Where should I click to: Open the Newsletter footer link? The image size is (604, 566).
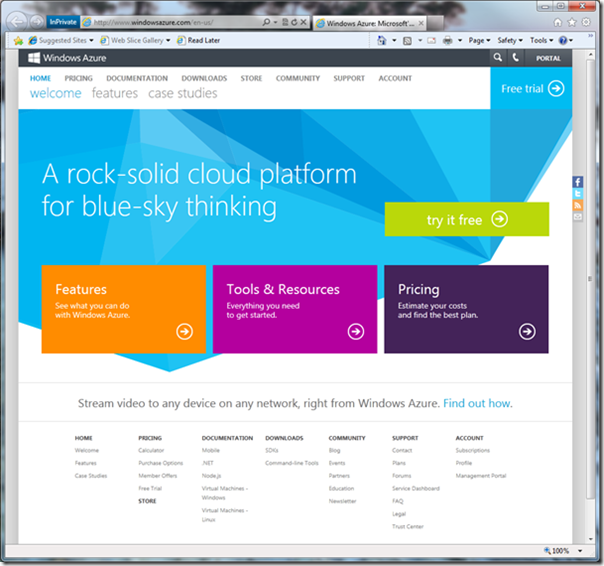click(x=342, y=501)
